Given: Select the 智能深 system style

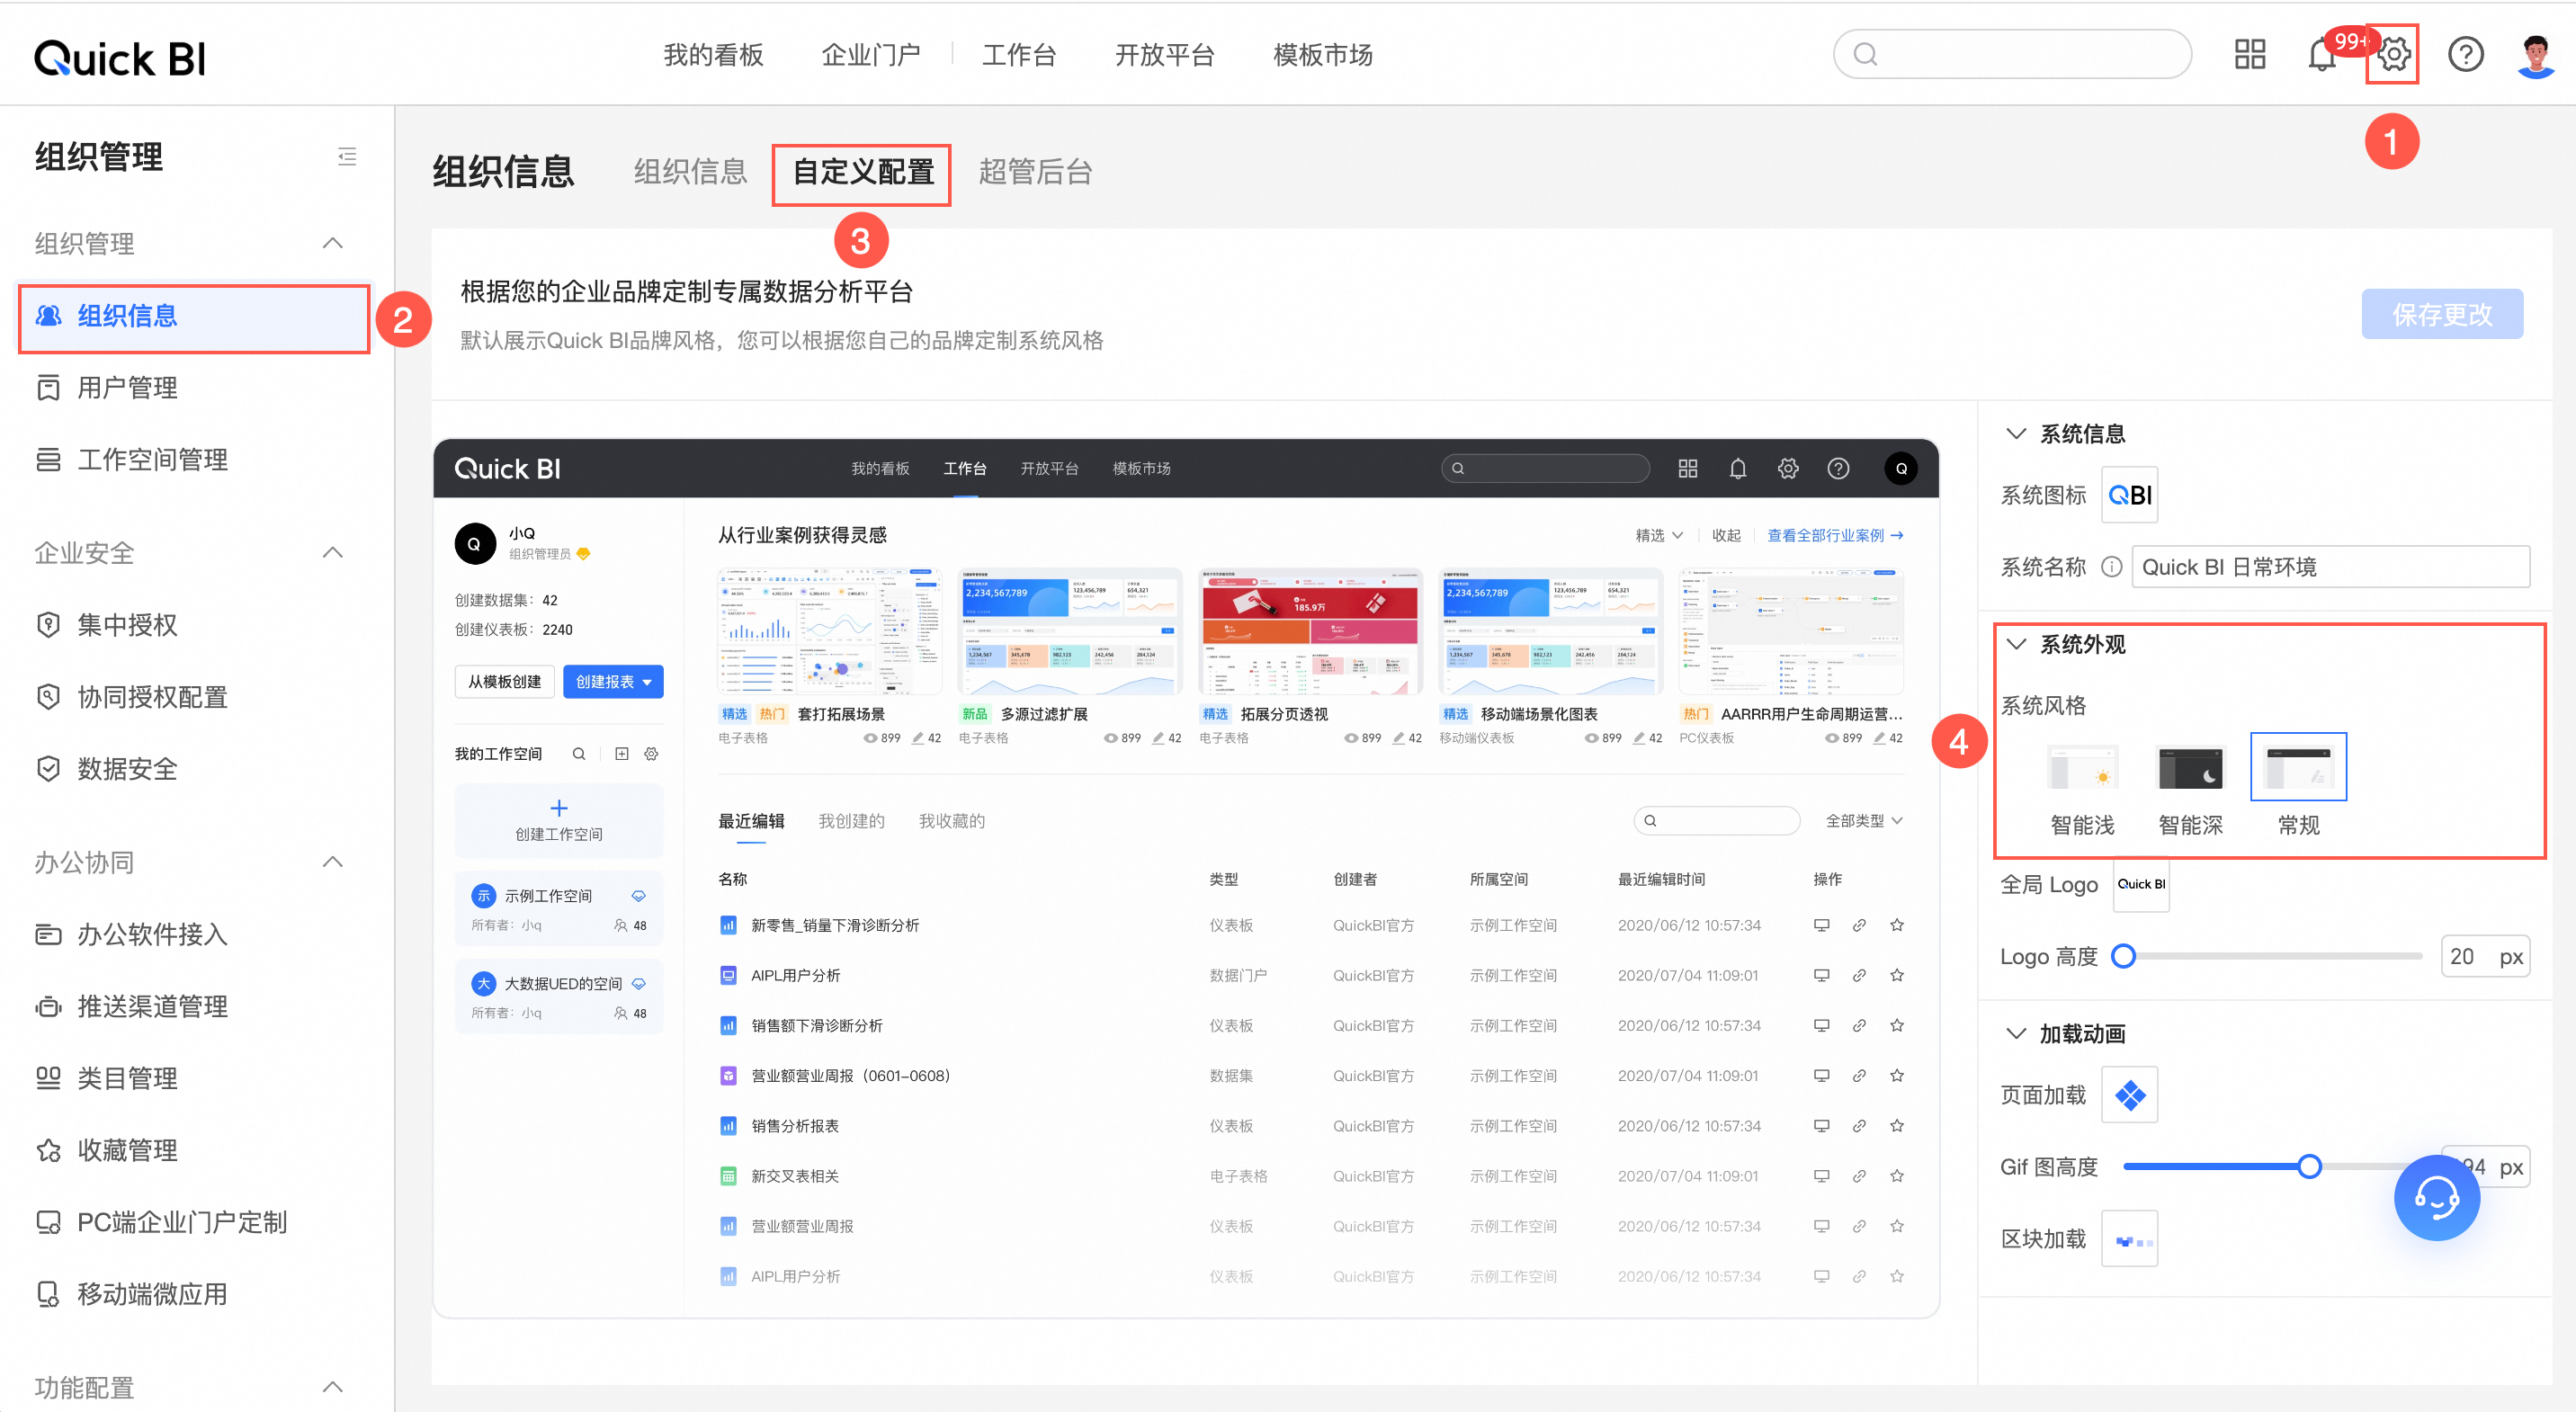Looking at the screenshot, I should click(2190, 768).
